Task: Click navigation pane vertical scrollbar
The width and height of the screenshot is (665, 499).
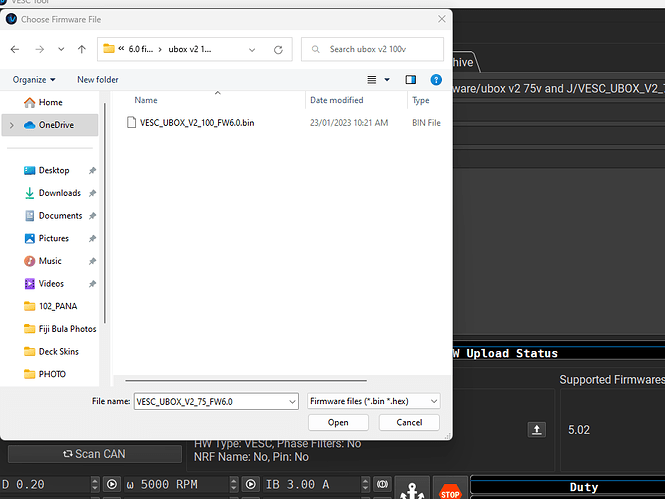Action: click(x=105, y=212)
